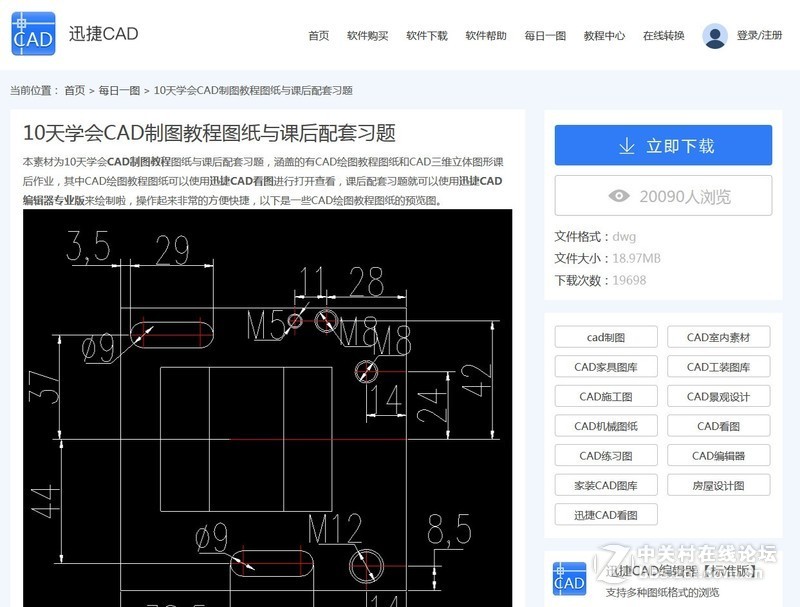This screenshot has width=800, height=607.
Task: Click the cad制图 tag button
Action: pos(604,337)
